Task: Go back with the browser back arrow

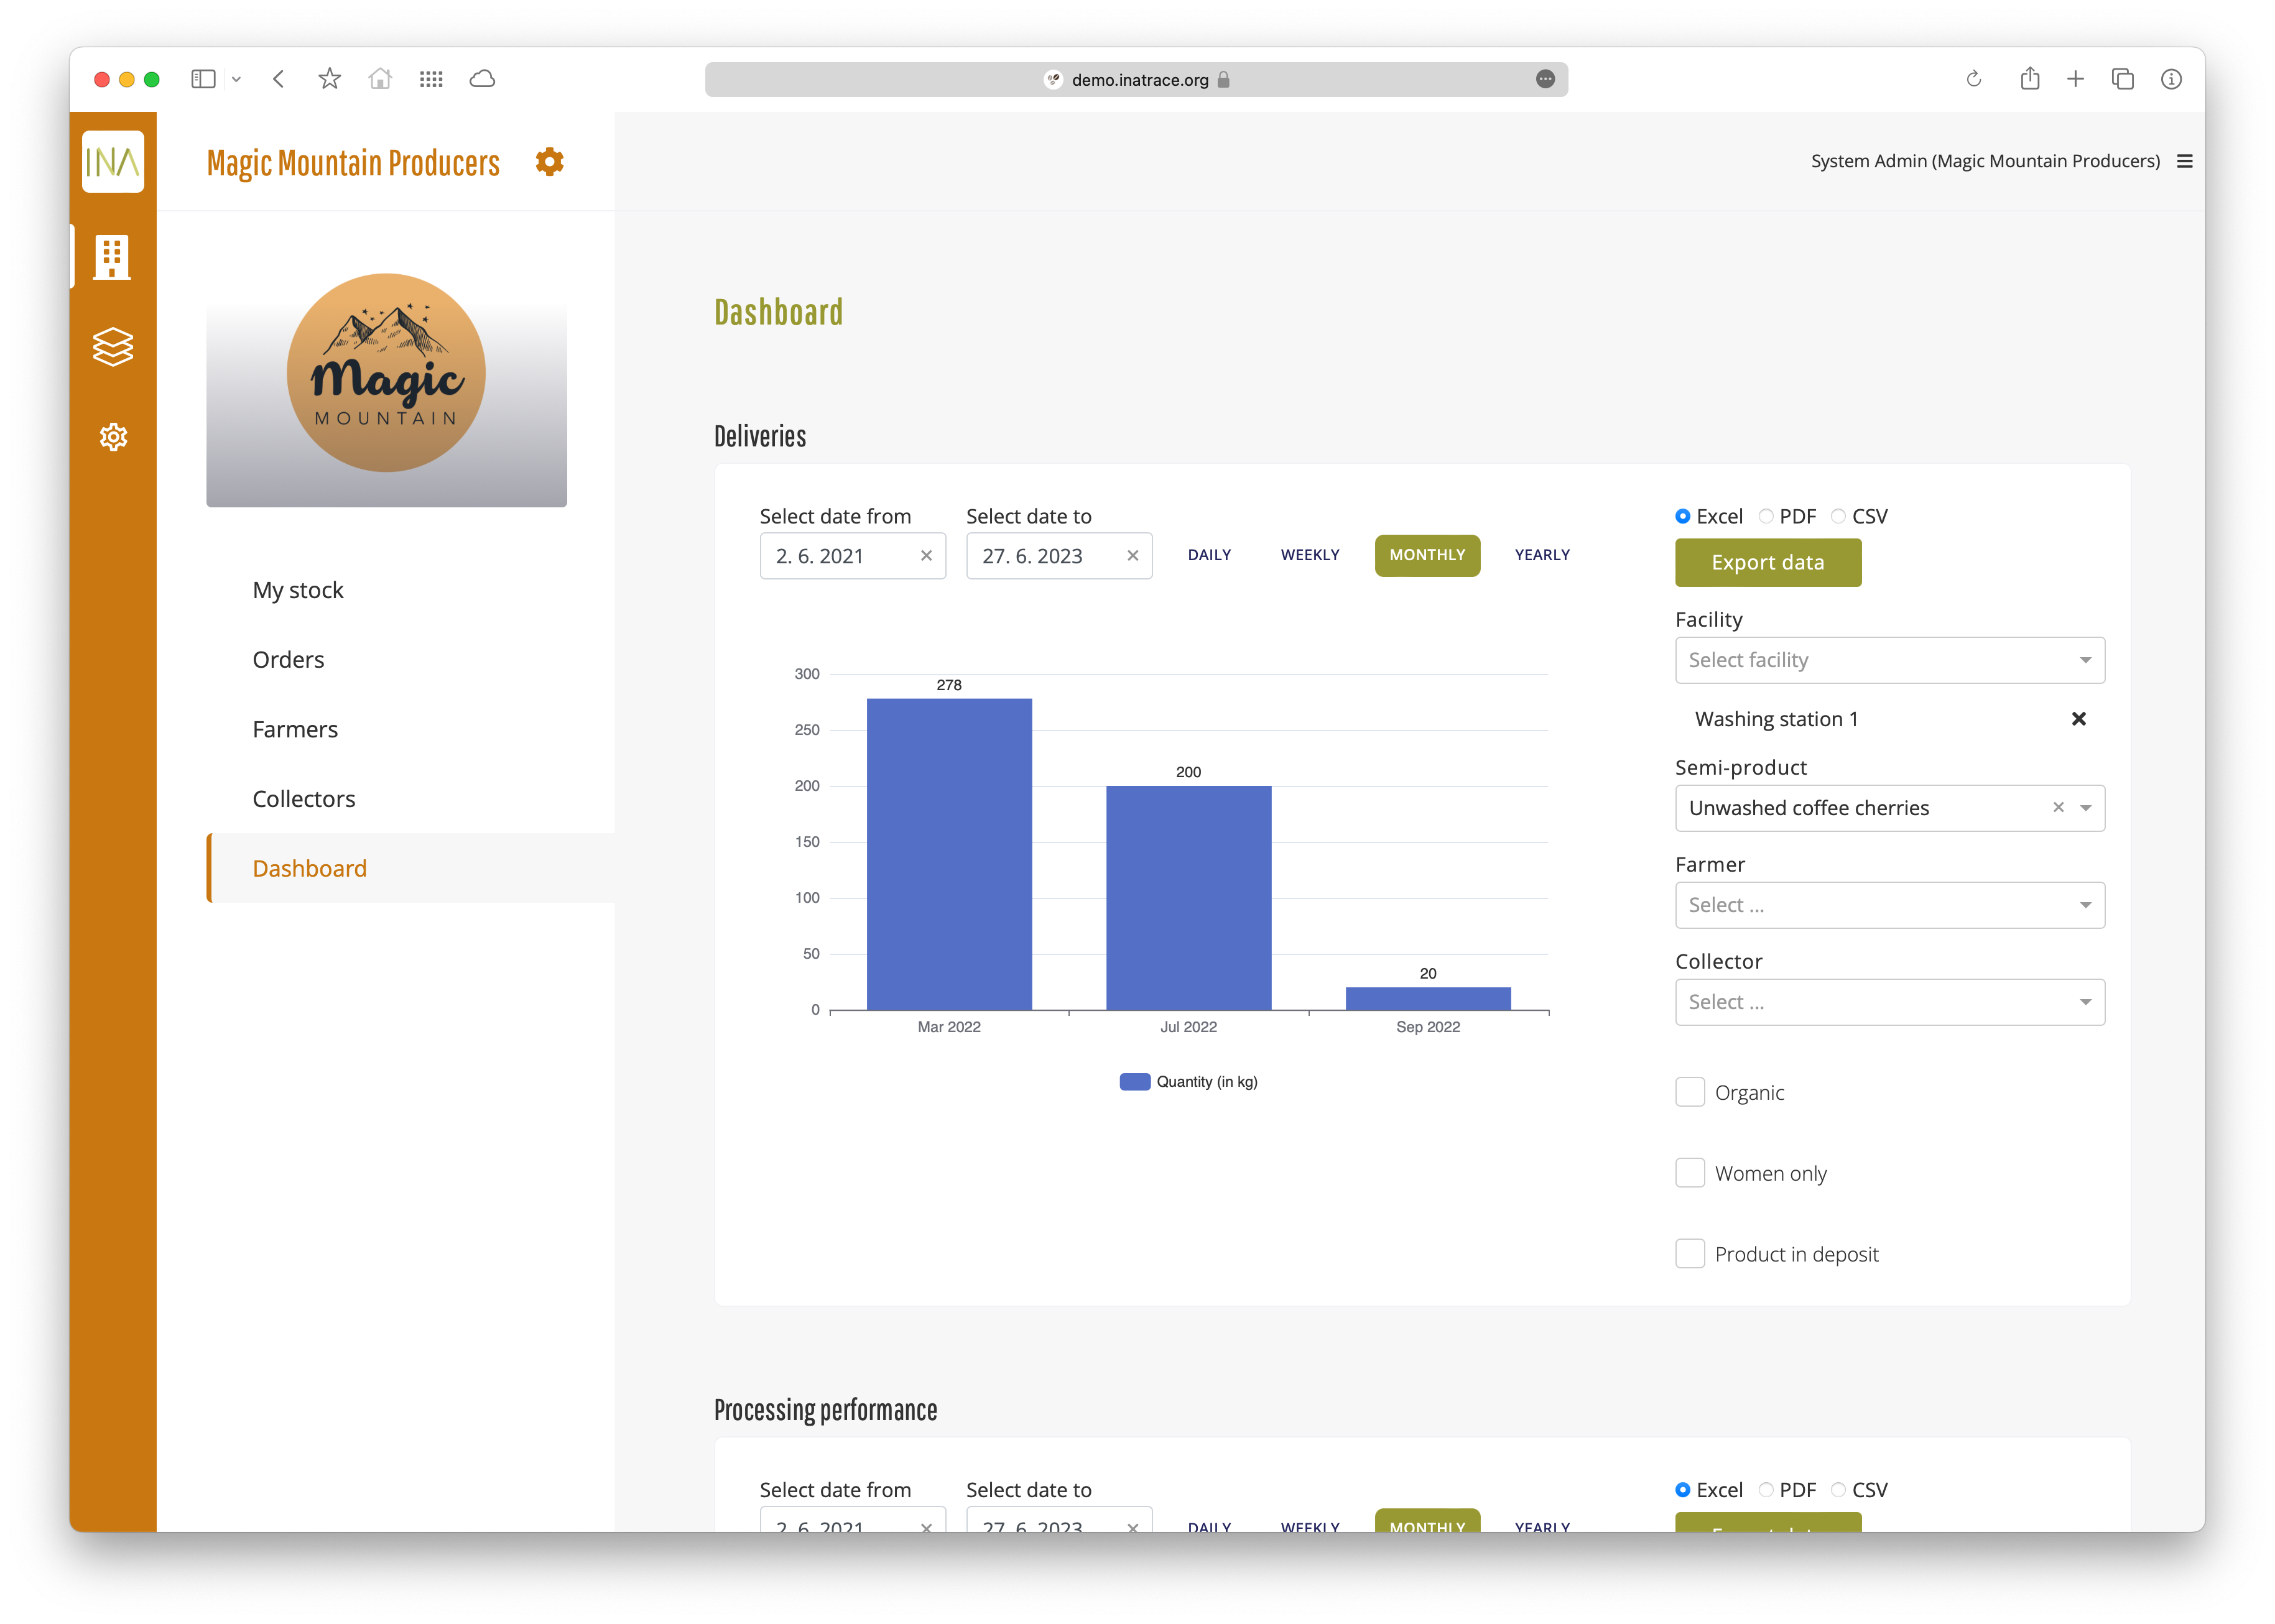Action: point(279,79)
